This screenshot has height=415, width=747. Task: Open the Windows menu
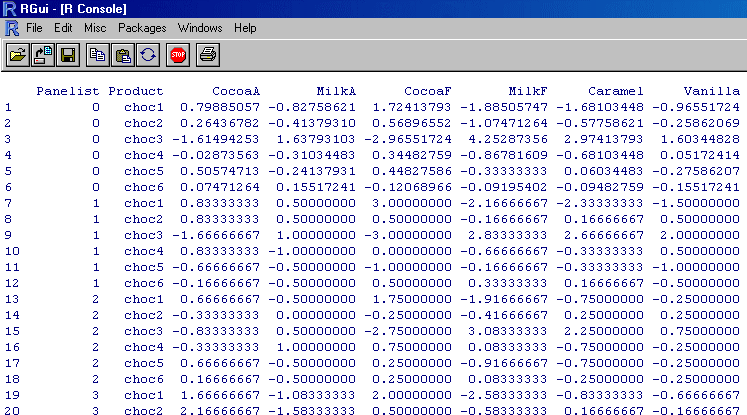(200, 28)
